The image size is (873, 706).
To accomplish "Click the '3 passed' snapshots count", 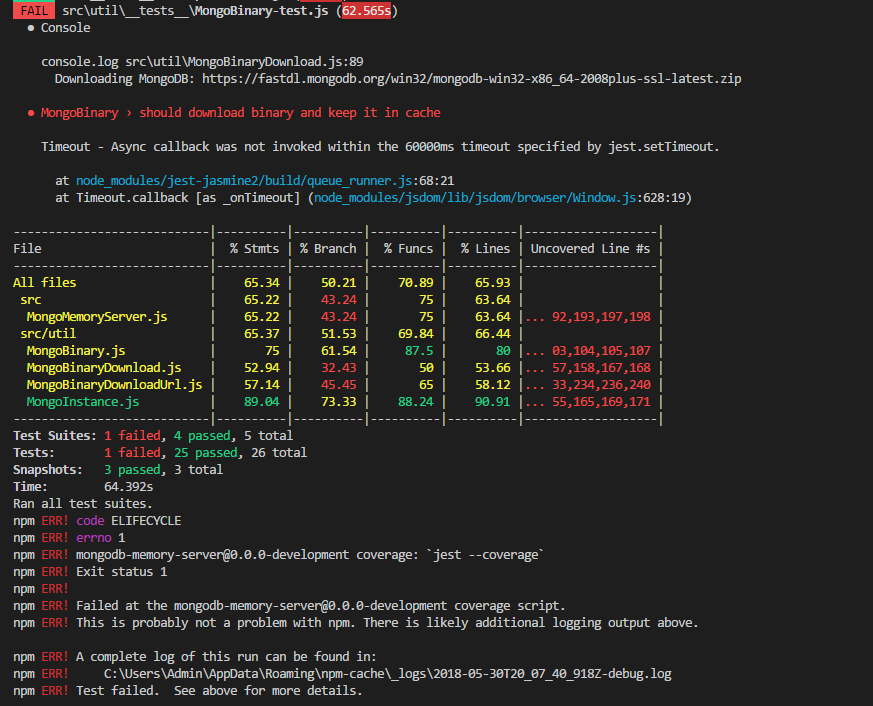I will (x=132, y=470).
